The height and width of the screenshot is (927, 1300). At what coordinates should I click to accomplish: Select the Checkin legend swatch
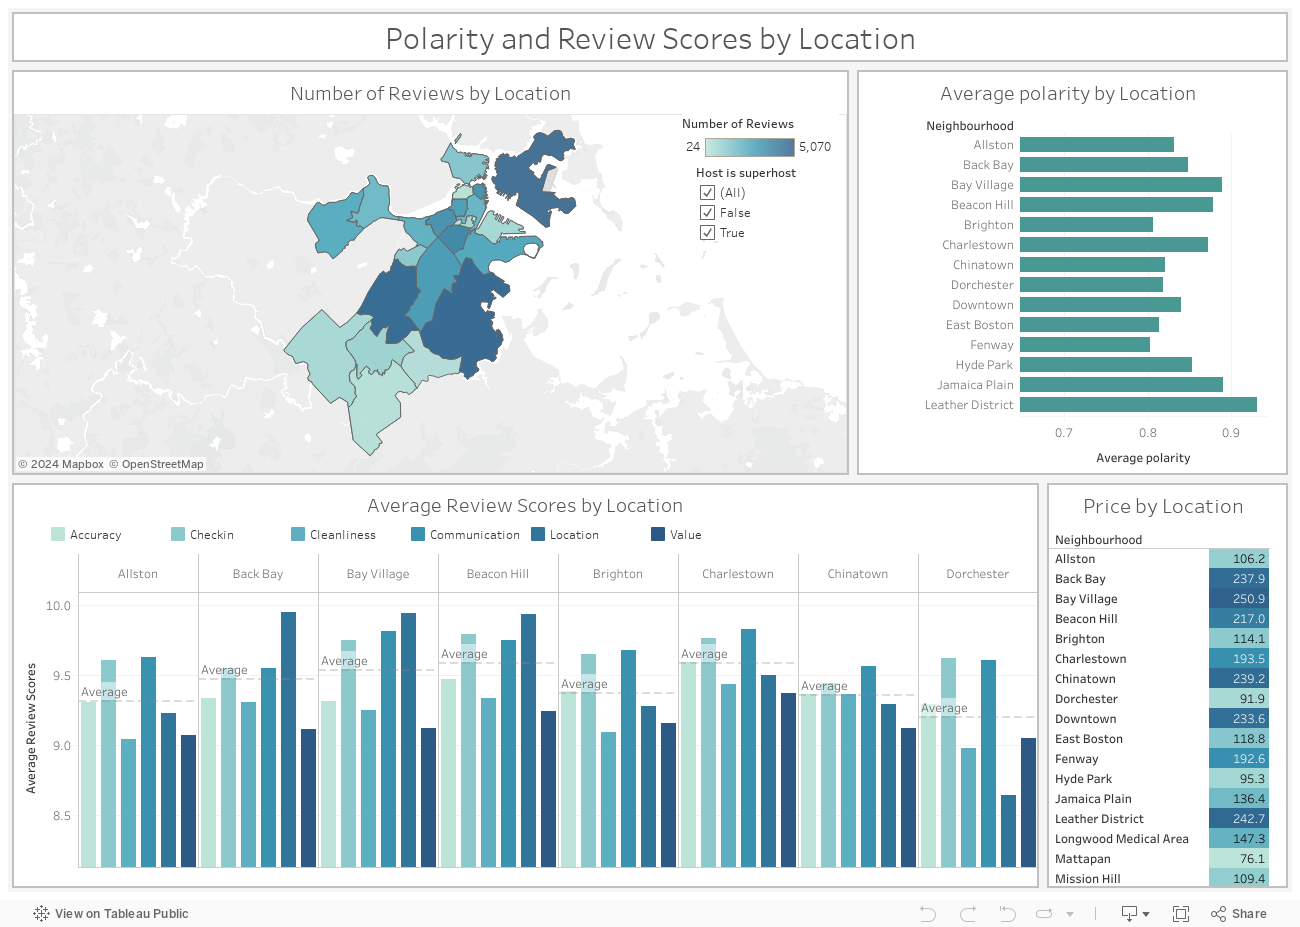tap(178, 534)
